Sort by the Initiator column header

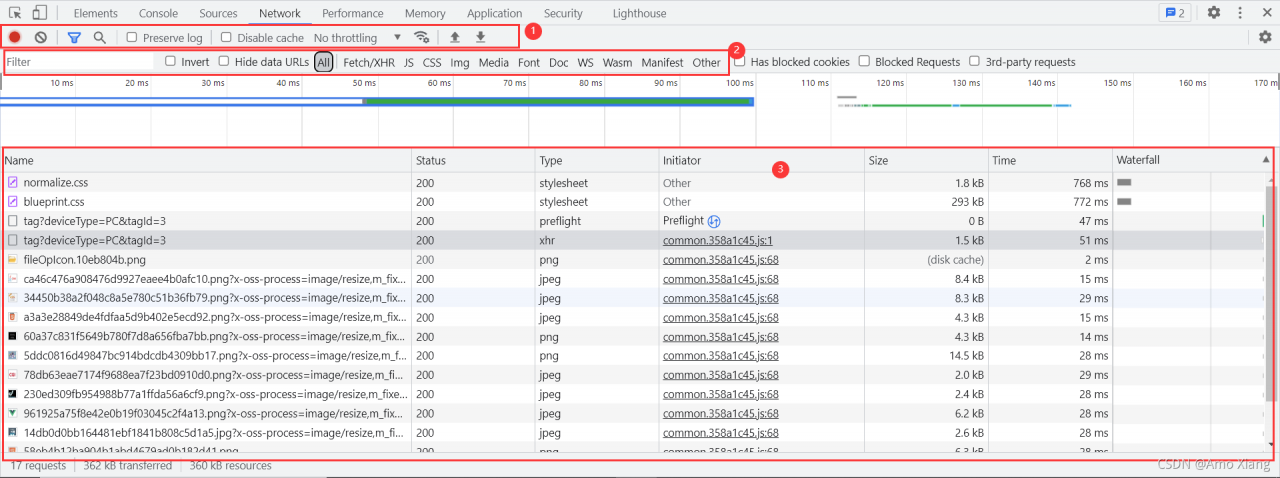coord(762,160)
